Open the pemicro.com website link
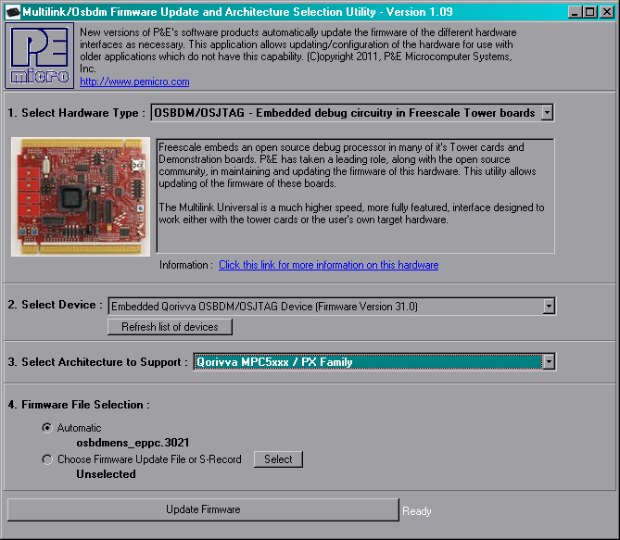The height and width of the screenshot is (540, 620). 134,82
